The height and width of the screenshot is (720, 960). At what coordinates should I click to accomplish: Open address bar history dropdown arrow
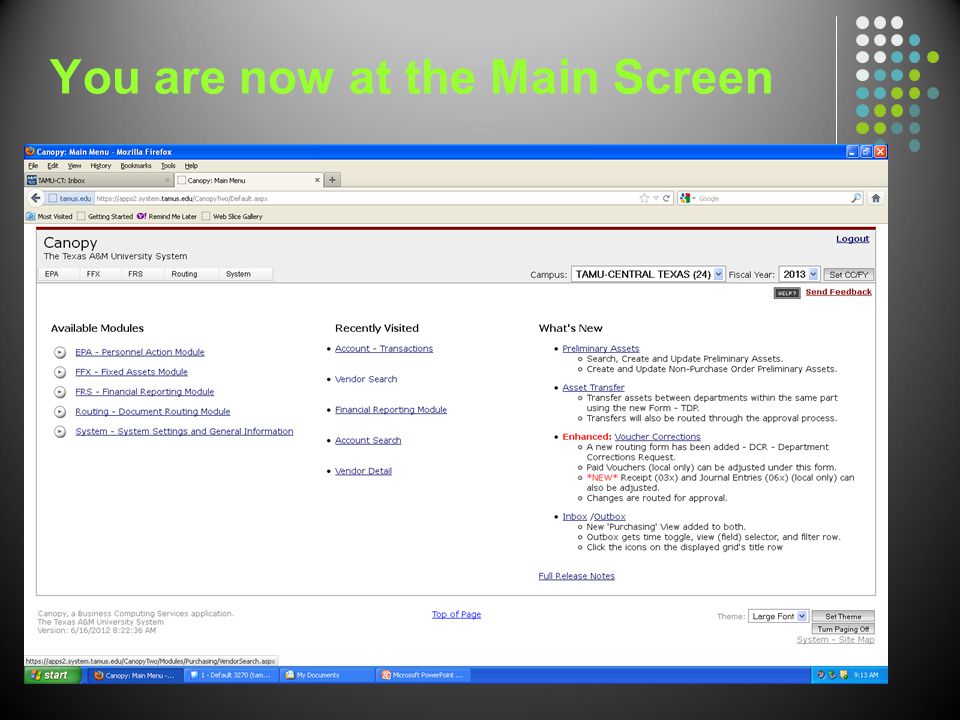pos(656,198)
